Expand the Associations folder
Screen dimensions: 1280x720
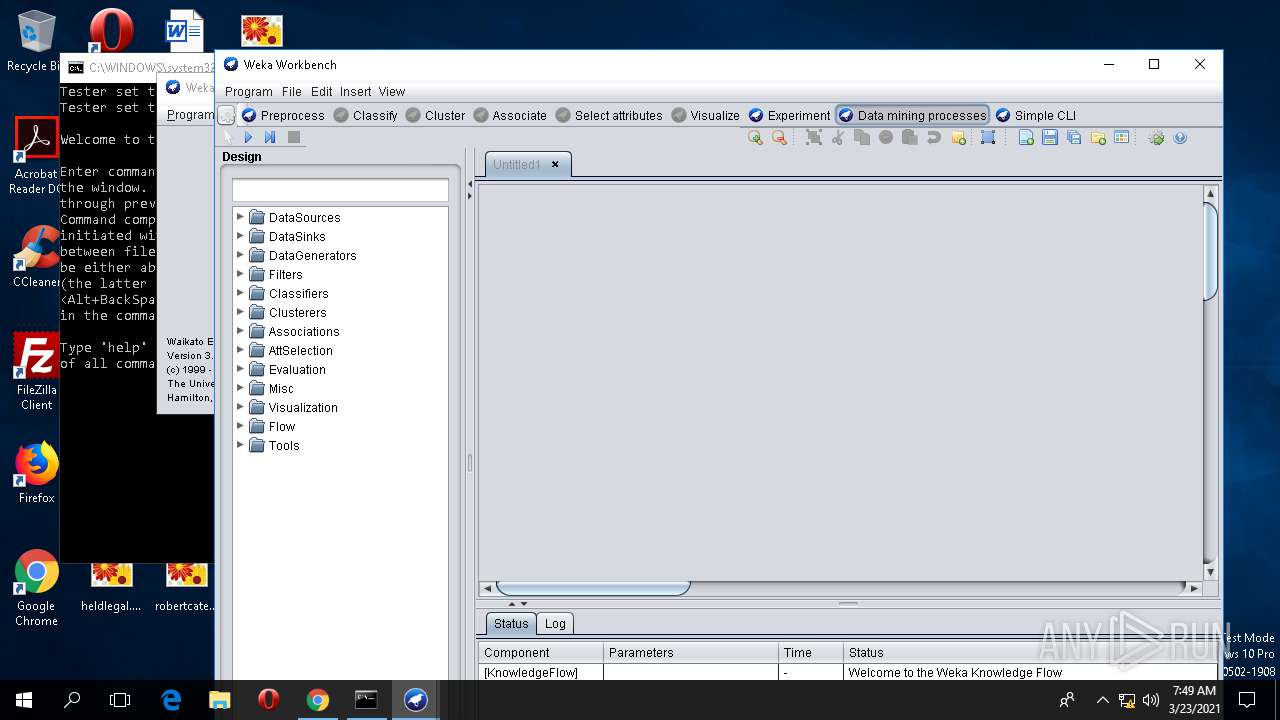tap(240, 331)
